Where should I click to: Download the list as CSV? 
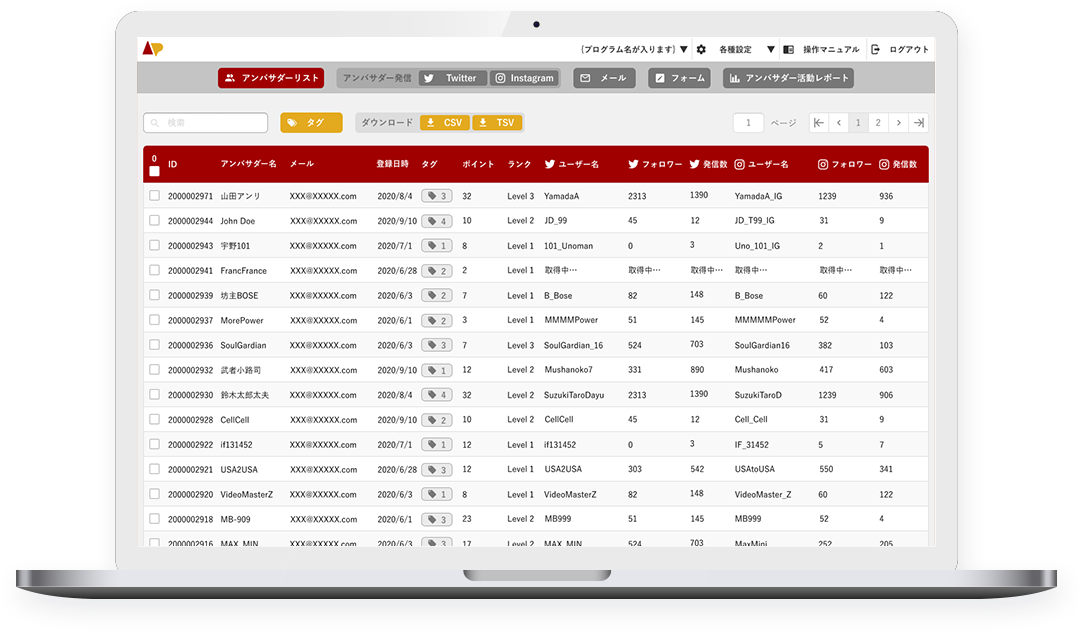point(444,123)
